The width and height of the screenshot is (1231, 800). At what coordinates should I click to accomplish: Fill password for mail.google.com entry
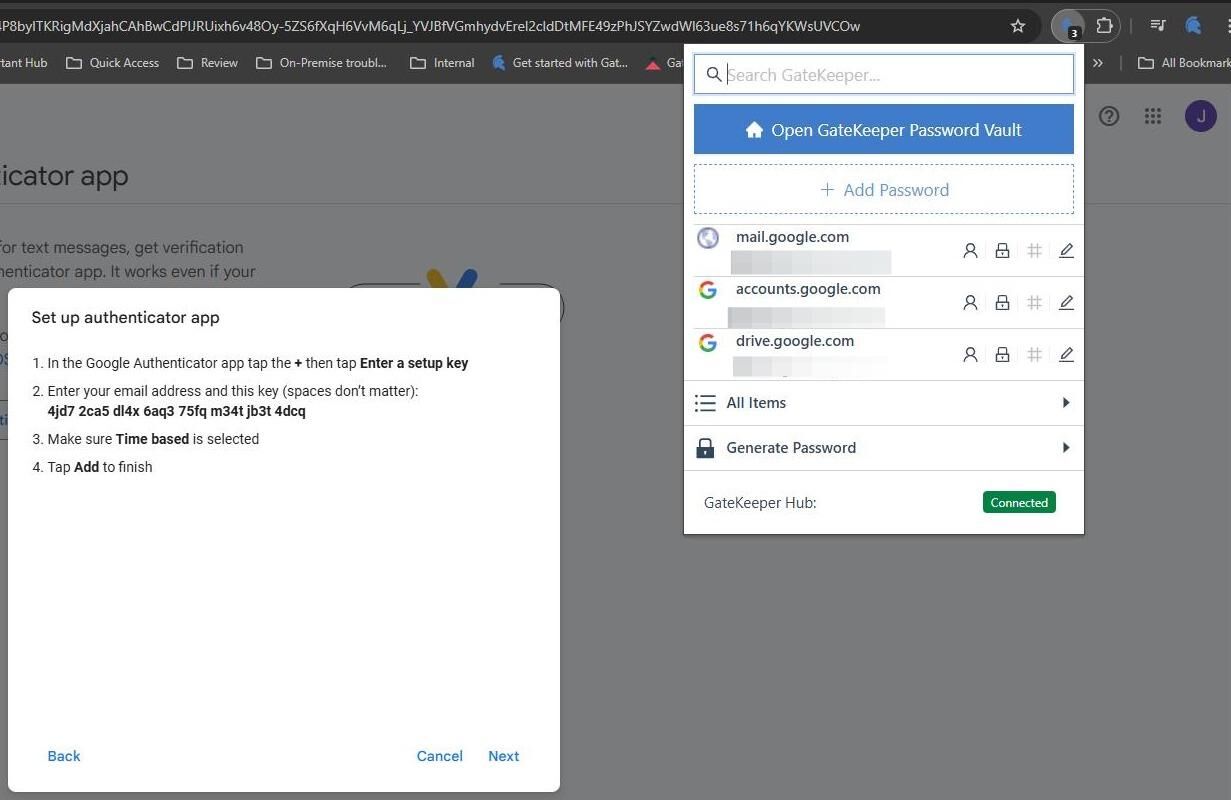coord(1002,251)
